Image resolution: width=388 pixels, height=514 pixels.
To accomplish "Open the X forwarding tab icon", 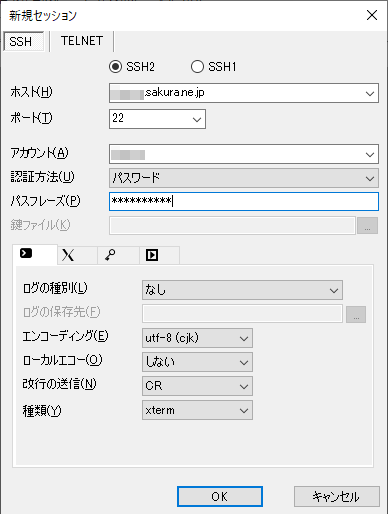I will (77, 256).
